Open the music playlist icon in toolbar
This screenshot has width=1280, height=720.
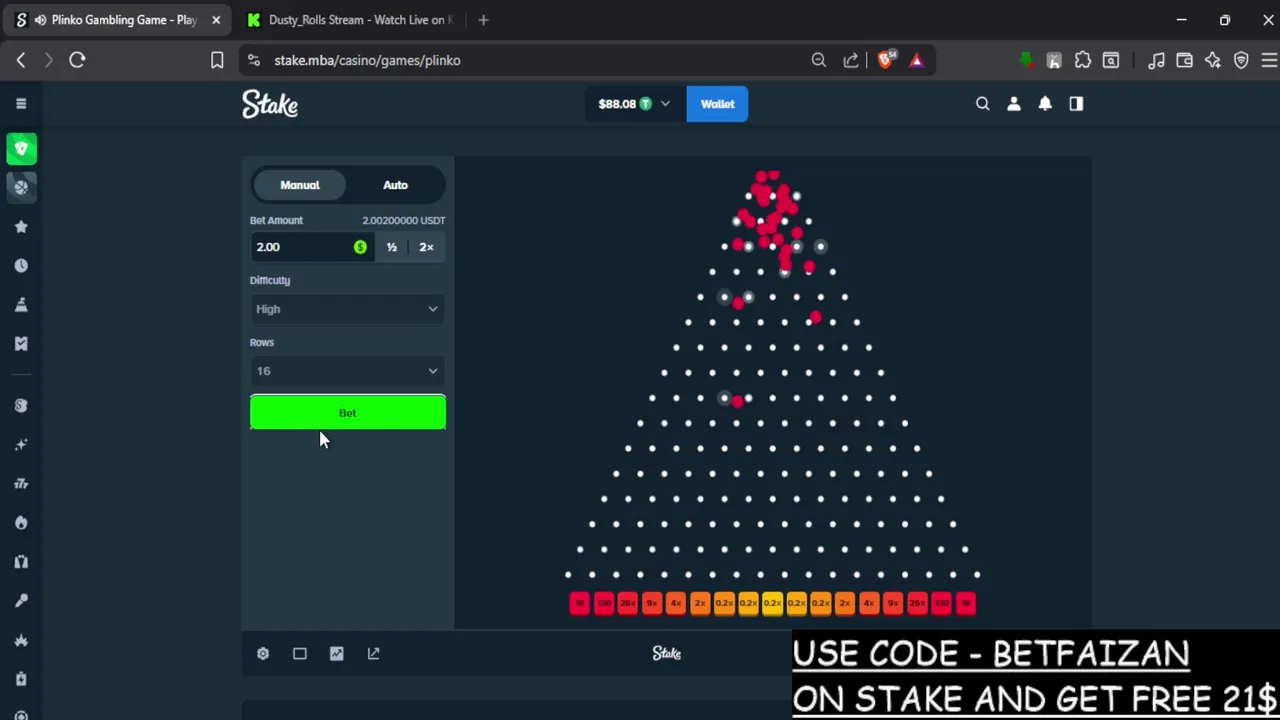pos(1156,60)
